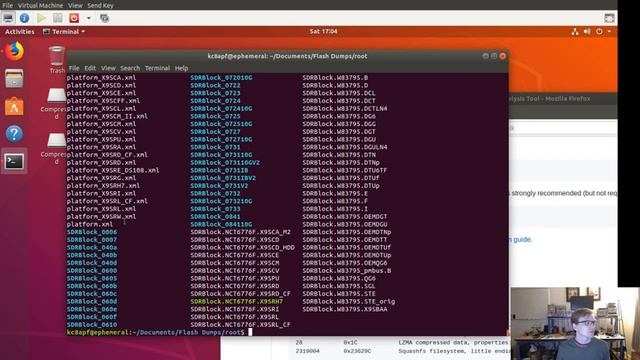Click the green Run virtual machine icon

coord(41,18)
